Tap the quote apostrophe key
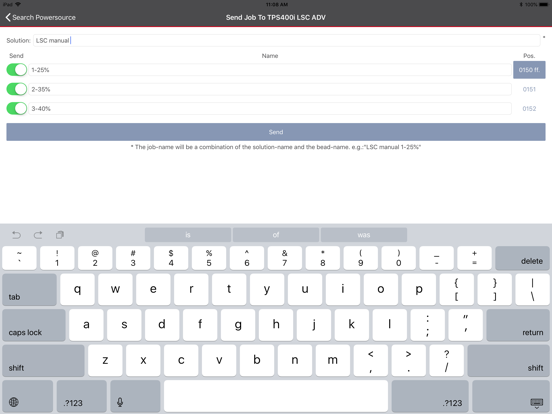 coord(465,325)
